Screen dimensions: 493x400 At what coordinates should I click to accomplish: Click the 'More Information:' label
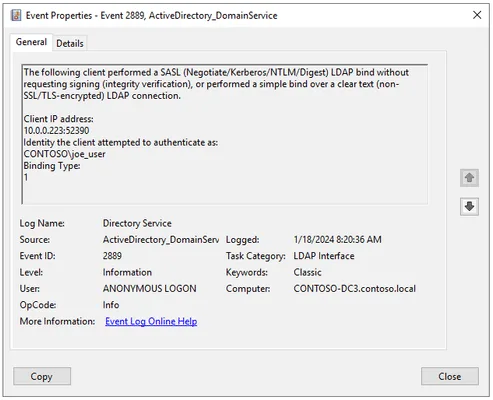[57, 321]
